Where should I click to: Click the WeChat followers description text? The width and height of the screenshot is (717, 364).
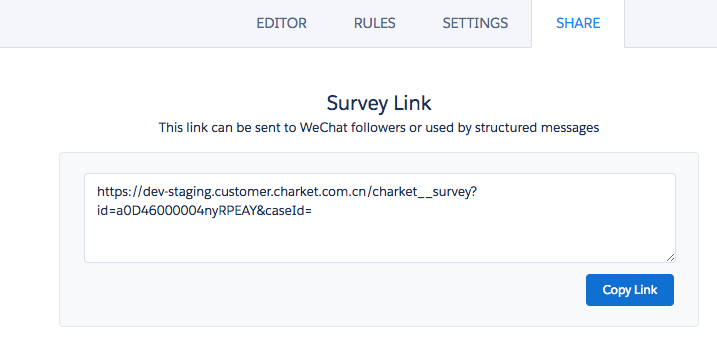point(379,128)
